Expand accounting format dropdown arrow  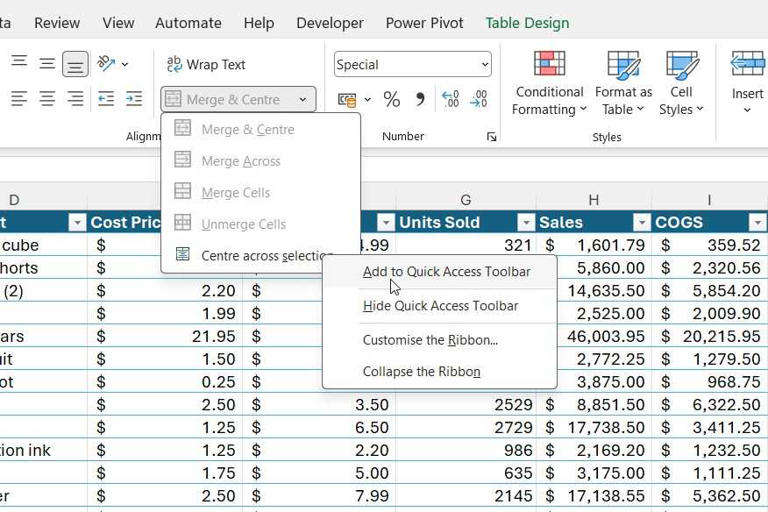368,100
